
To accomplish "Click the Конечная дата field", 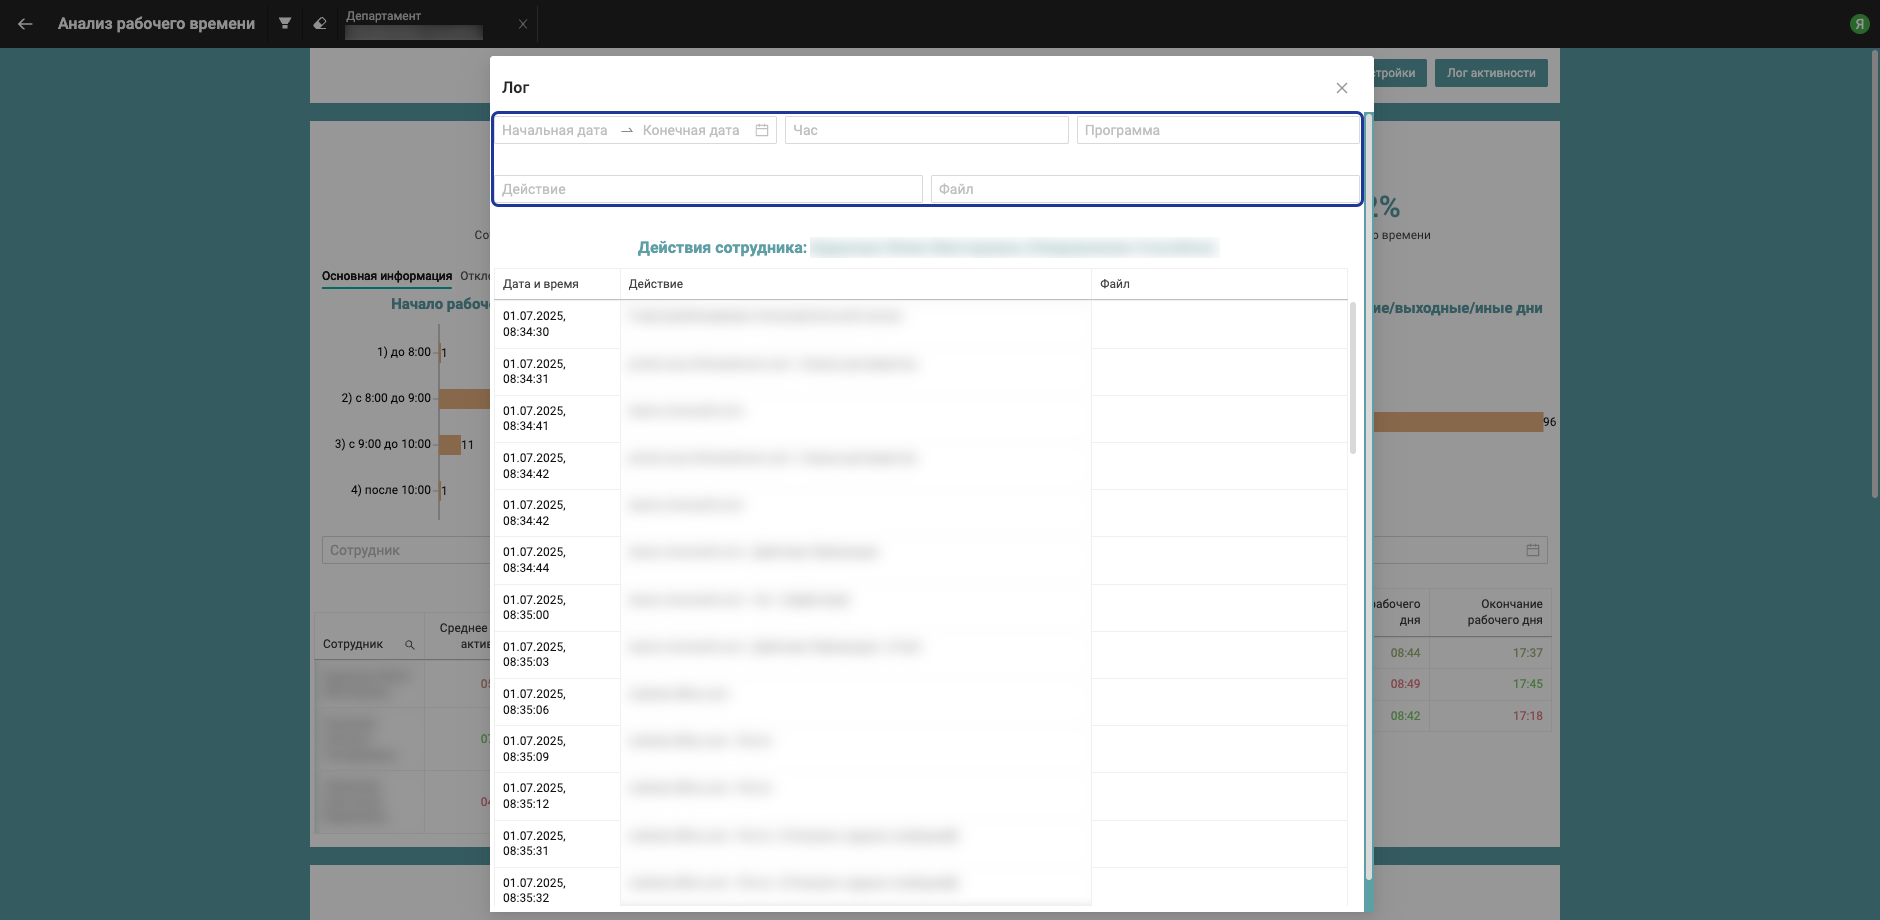I will [x=691, y=130].
